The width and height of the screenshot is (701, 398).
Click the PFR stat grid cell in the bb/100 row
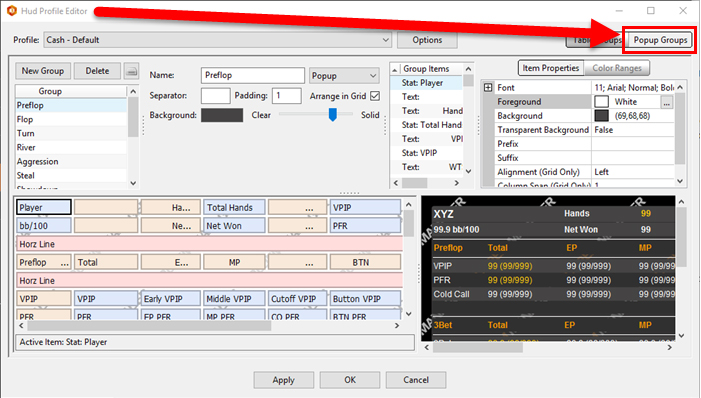point(365,226)
